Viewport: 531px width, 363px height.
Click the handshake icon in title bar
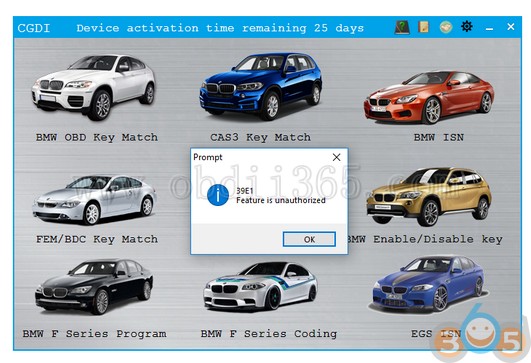446,27
